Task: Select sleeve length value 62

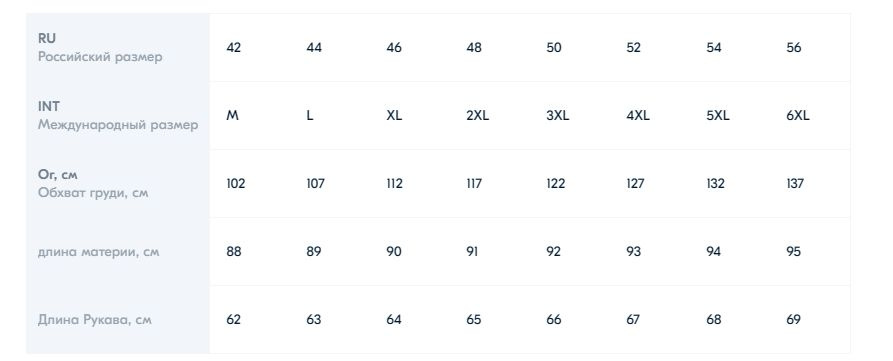Action: pyautogui.click(x=234, y=319)
